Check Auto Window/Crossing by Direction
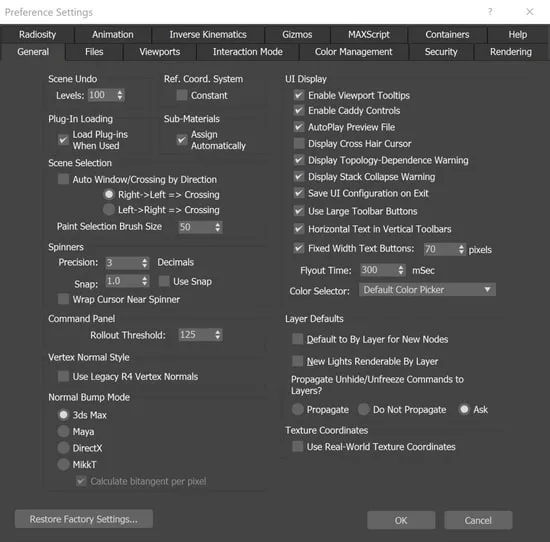The height and width of the screenshot is (542, 550). point(63,179)
